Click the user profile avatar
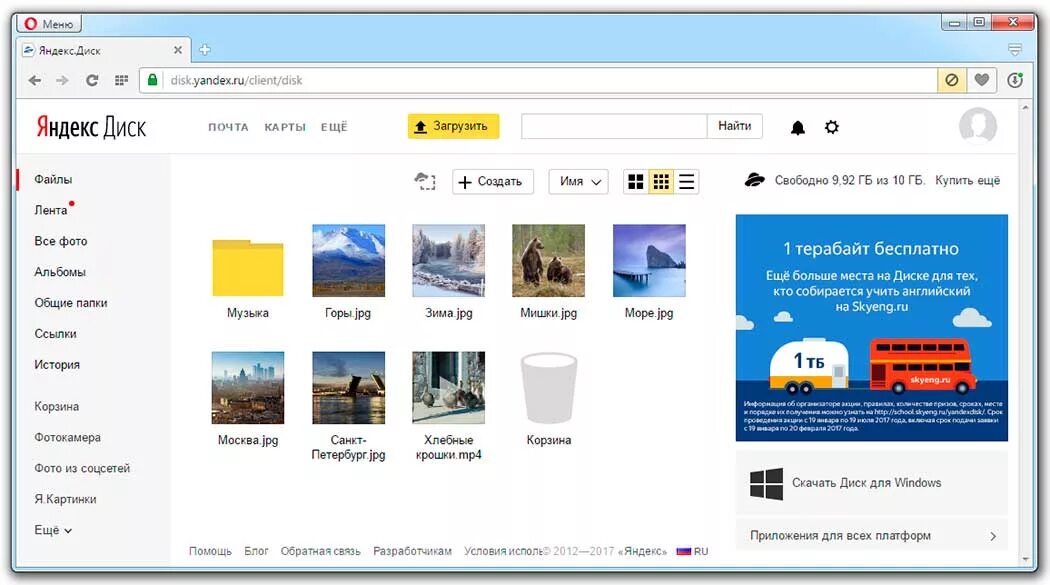This screenshot has height=585, width=1050. (977, 127)
